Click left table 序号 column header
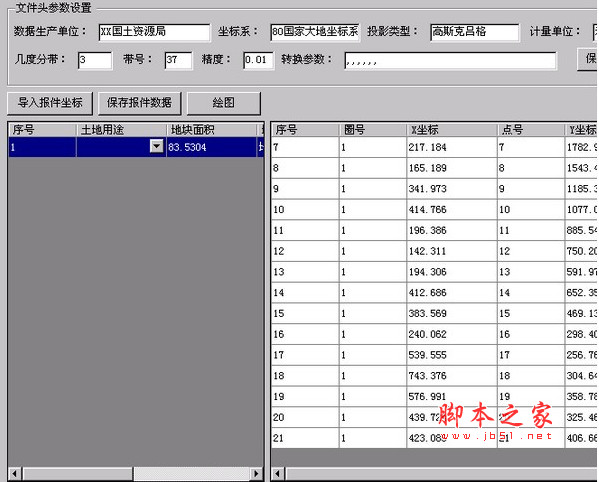Screen dimensions: 599x482 tap(42, 130)
